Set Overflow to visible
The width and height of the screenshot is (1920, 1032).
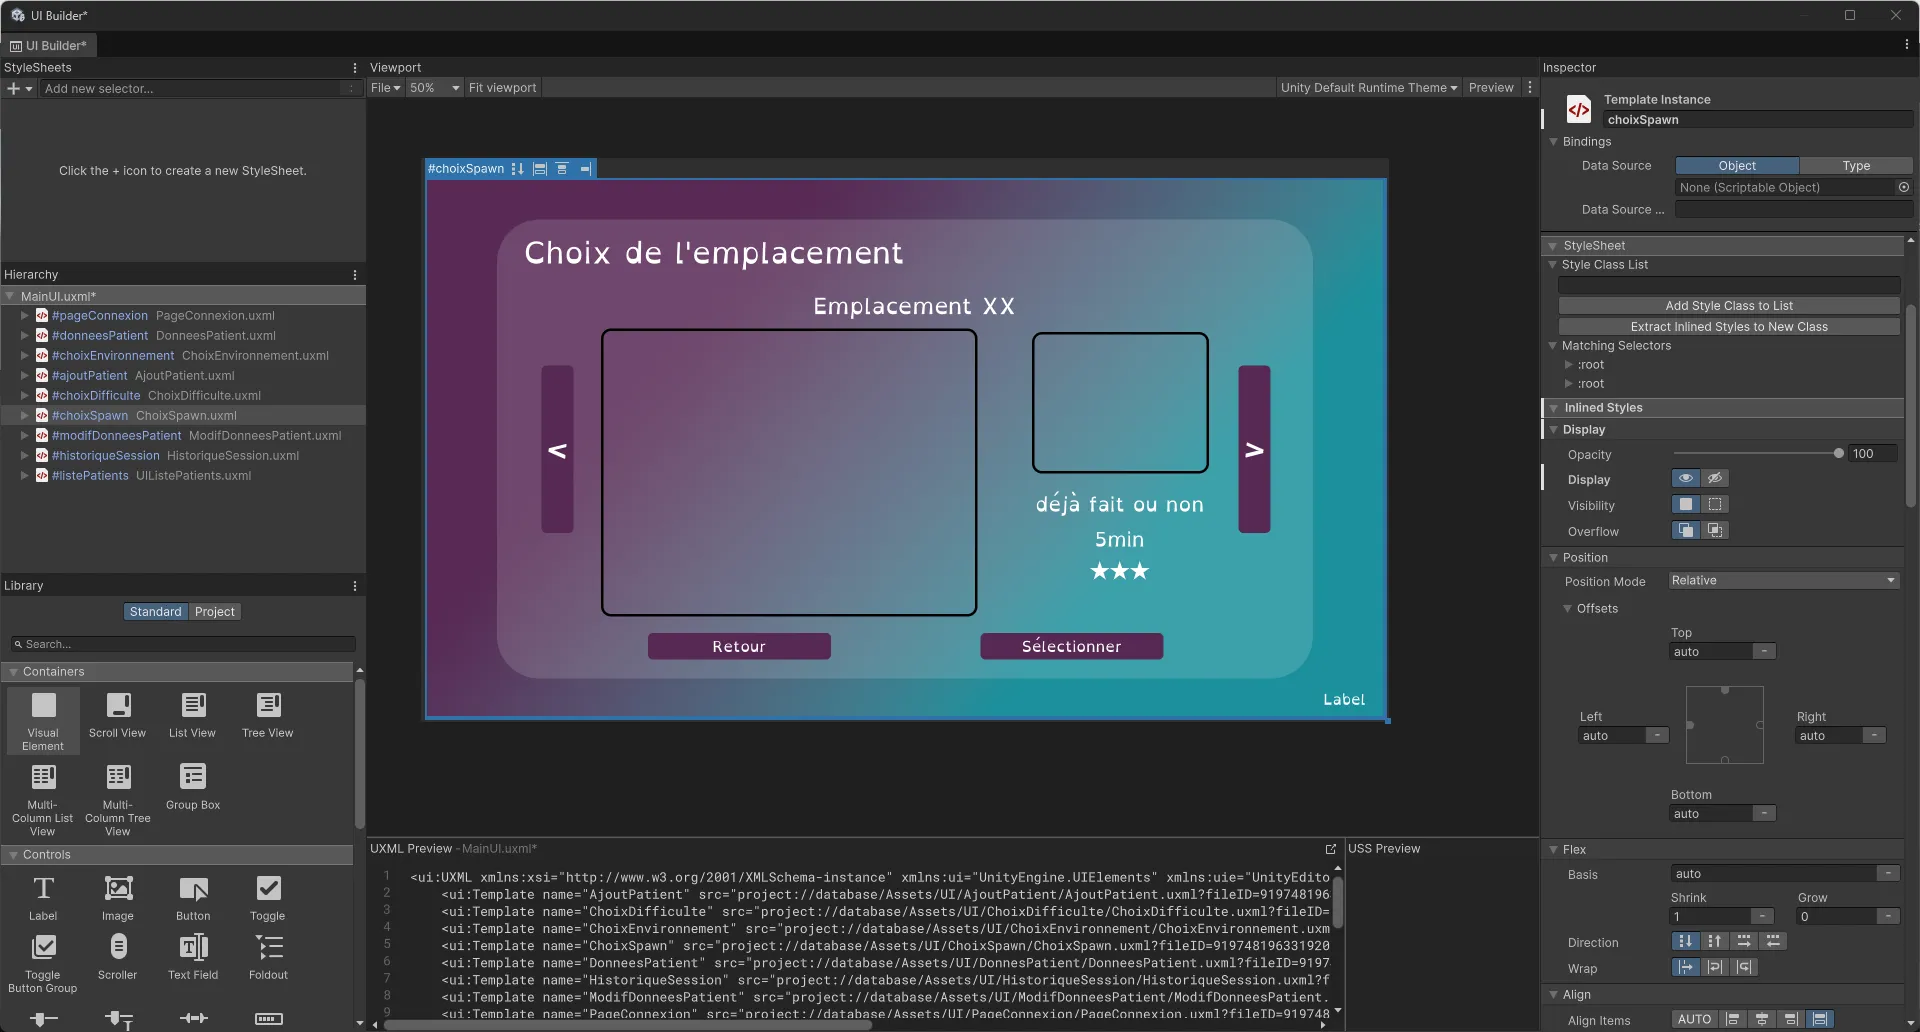[x=1686, y=531]
